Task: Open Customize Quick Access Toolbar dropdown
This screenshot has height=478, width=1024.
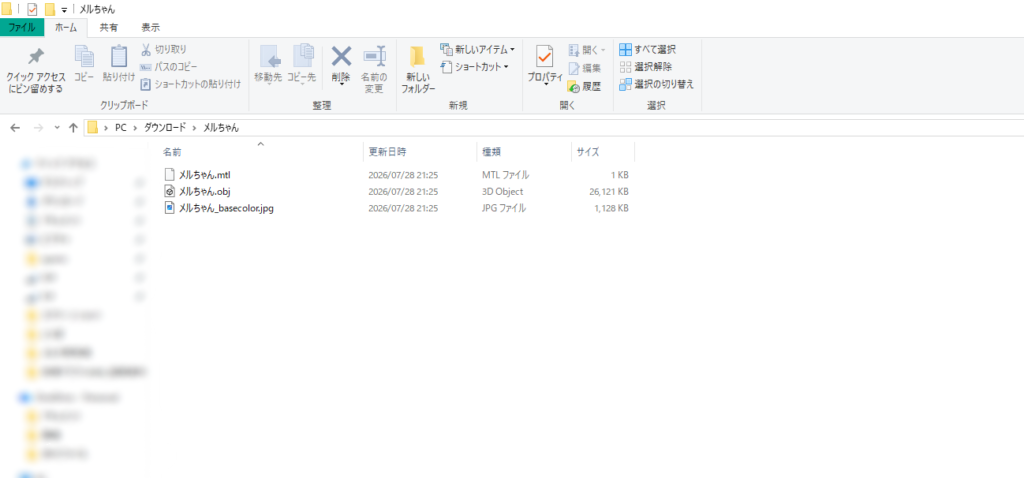Action: [64, 10]
